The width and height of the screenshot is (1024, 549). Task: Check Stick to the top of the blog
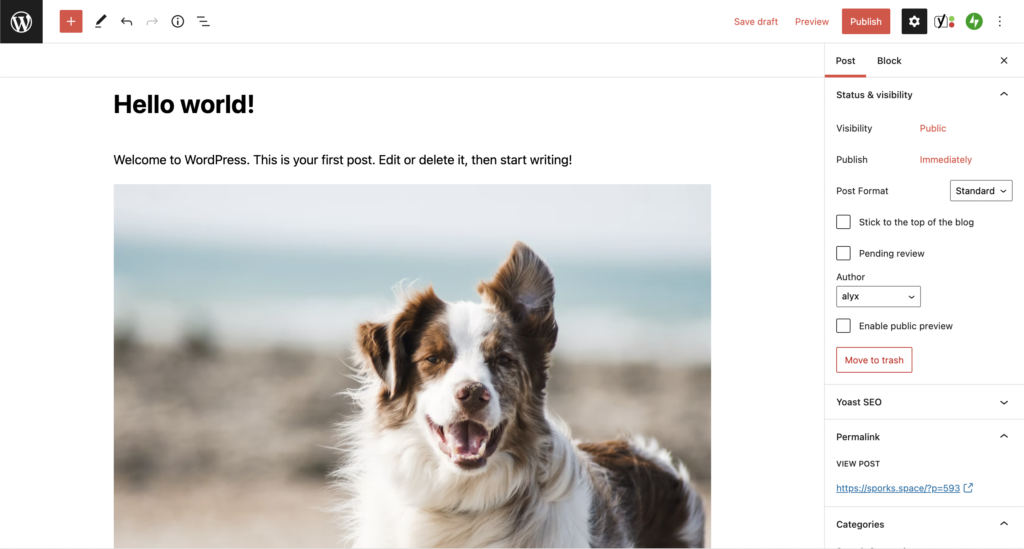tap(844, 222)
